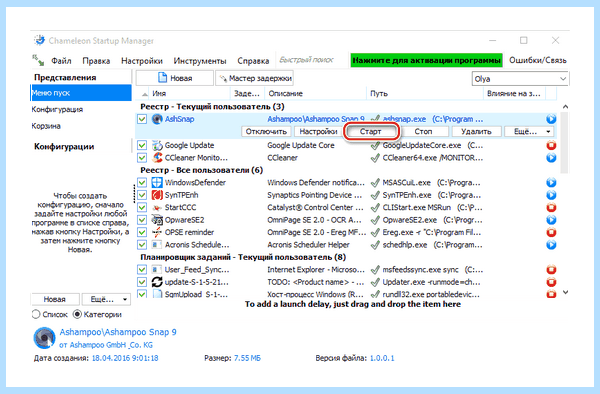
Task: Select the Список radio button
Action: coord(36,314)
